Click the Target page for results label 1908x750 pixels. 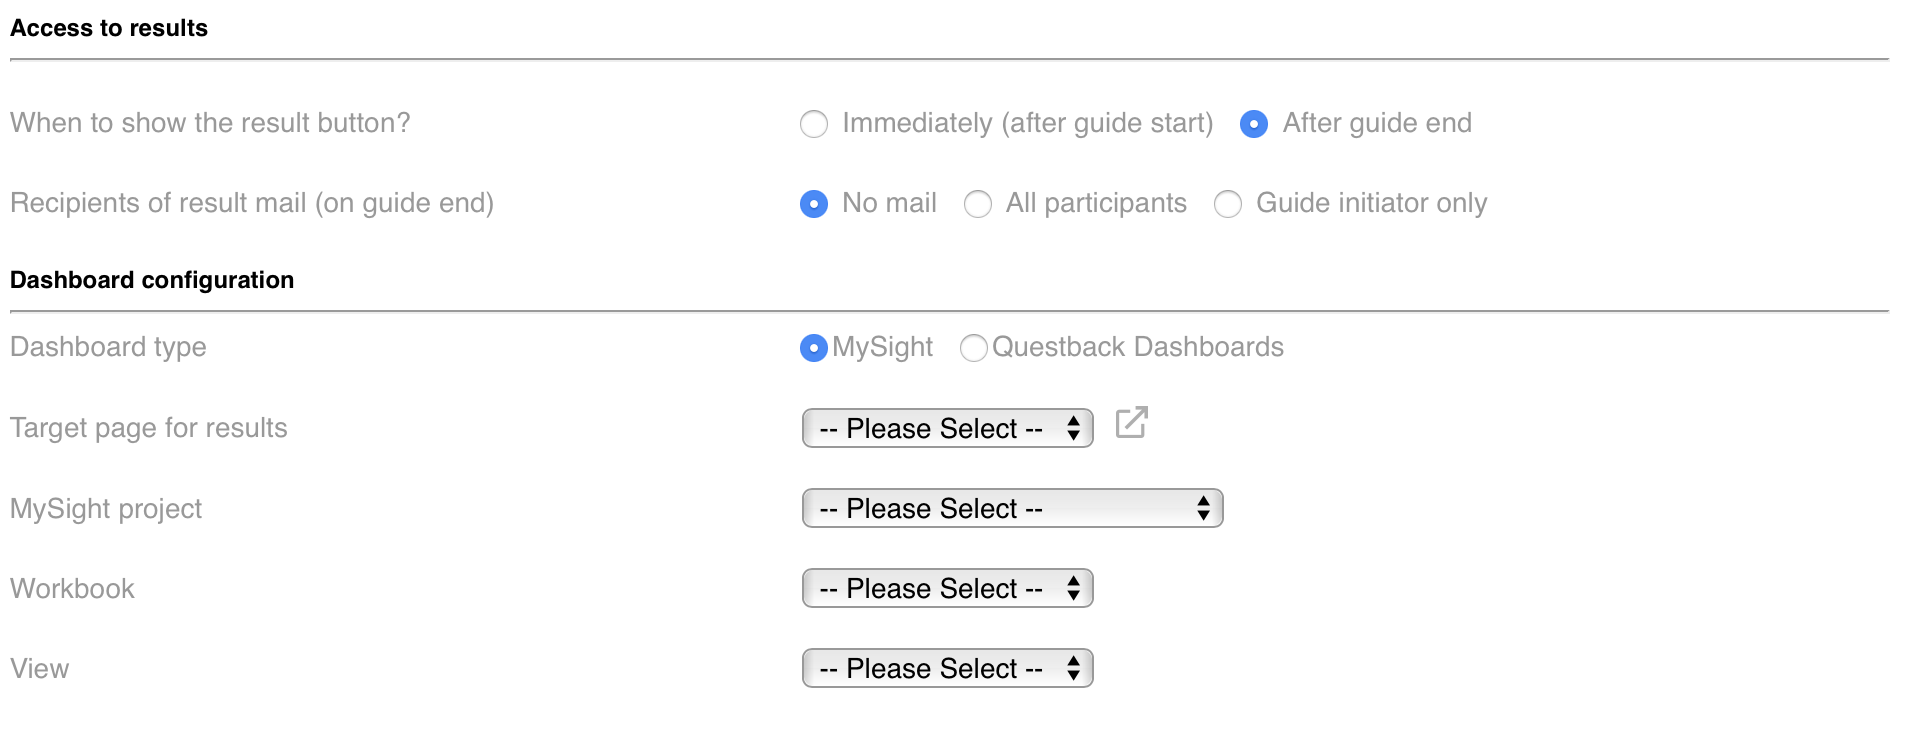tap(149, 428)
